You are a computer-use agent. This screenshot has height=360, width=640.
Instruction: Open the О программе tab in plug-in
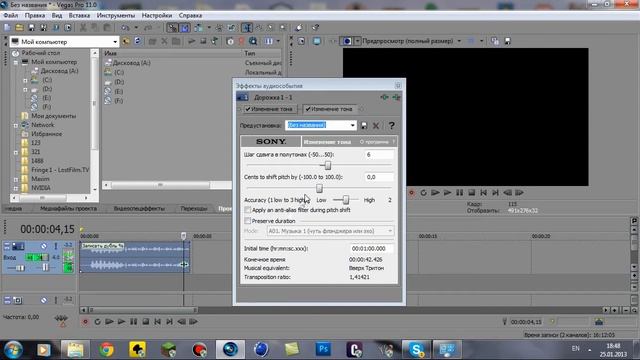click(x=374, y=142)
